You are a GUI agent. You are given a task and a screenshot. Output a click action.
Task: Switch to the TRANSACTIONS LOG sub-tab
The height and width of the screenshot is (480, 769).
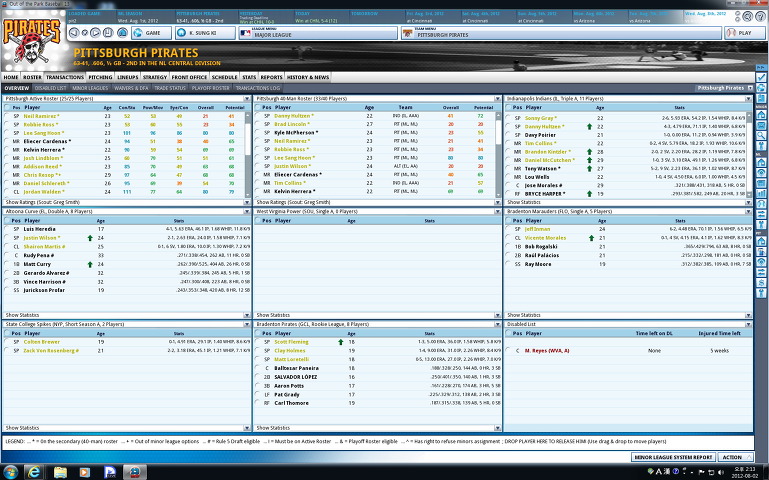(x=257, y=88)
